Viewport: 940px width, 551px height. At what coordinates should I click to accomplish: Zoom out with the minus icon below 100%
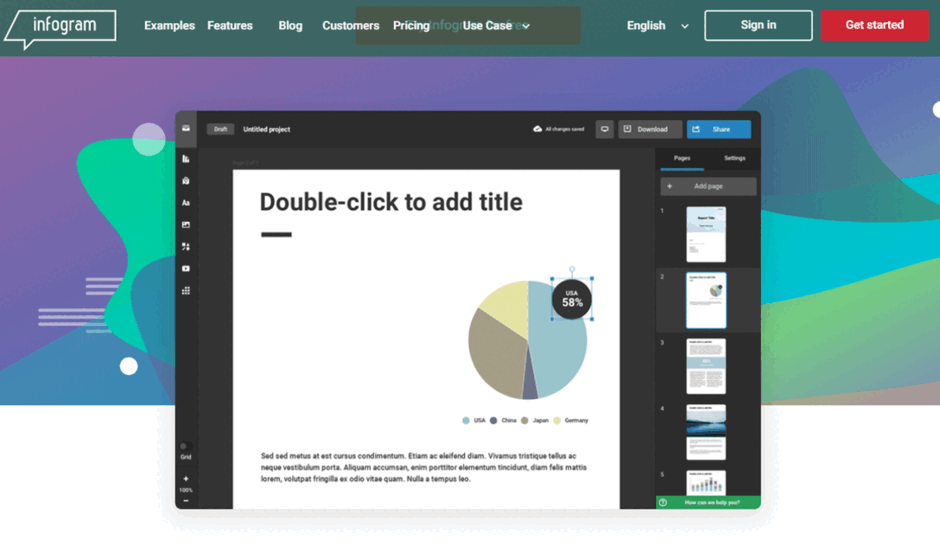point(186,501)
